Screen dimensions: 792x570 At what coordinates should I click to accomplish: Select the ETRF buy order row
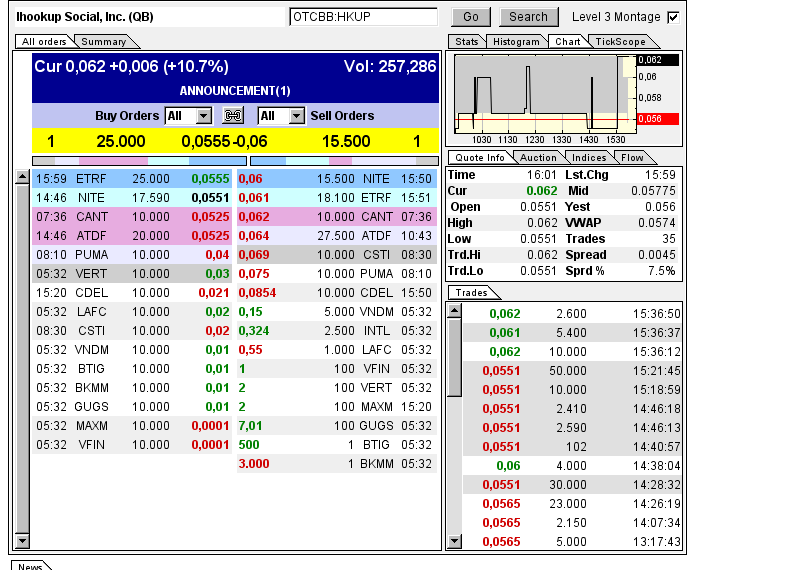(x=132, y=178)
